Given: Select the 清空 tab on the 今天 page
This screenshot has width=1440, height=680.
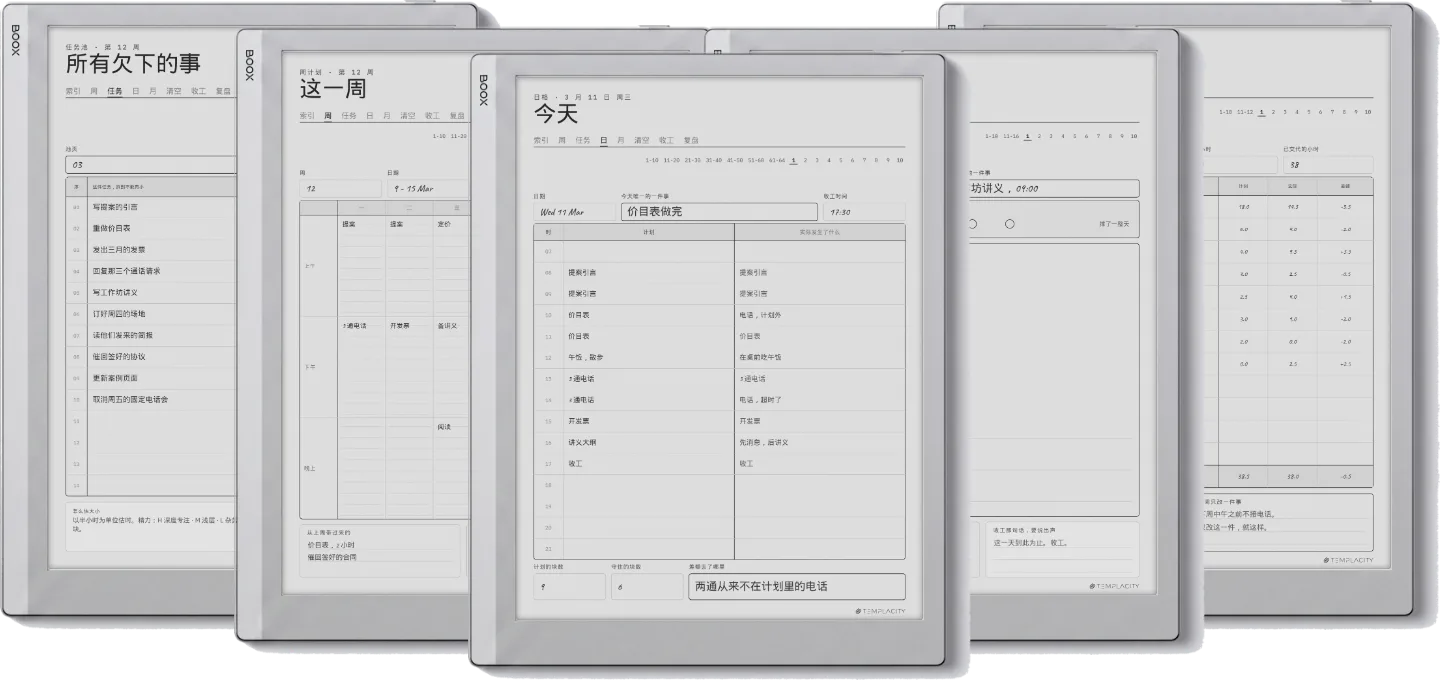Looking at the screenshot, I should (x=642, y=140).
